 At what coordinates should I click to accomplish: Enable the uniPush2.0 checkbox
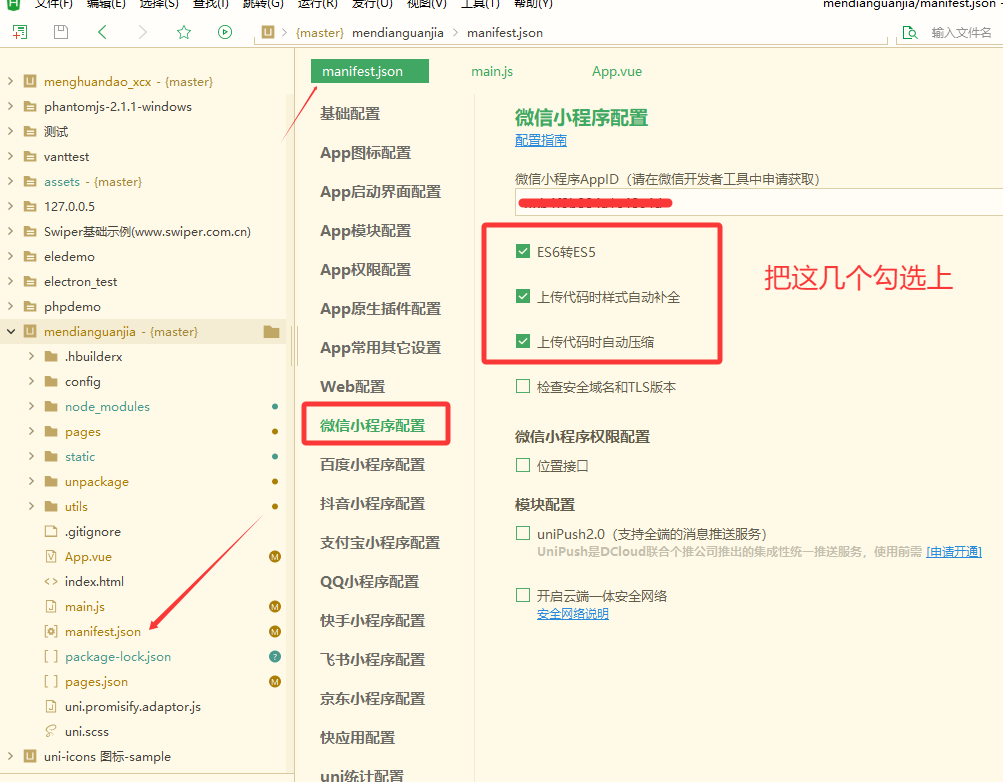[x=523, y=533]
